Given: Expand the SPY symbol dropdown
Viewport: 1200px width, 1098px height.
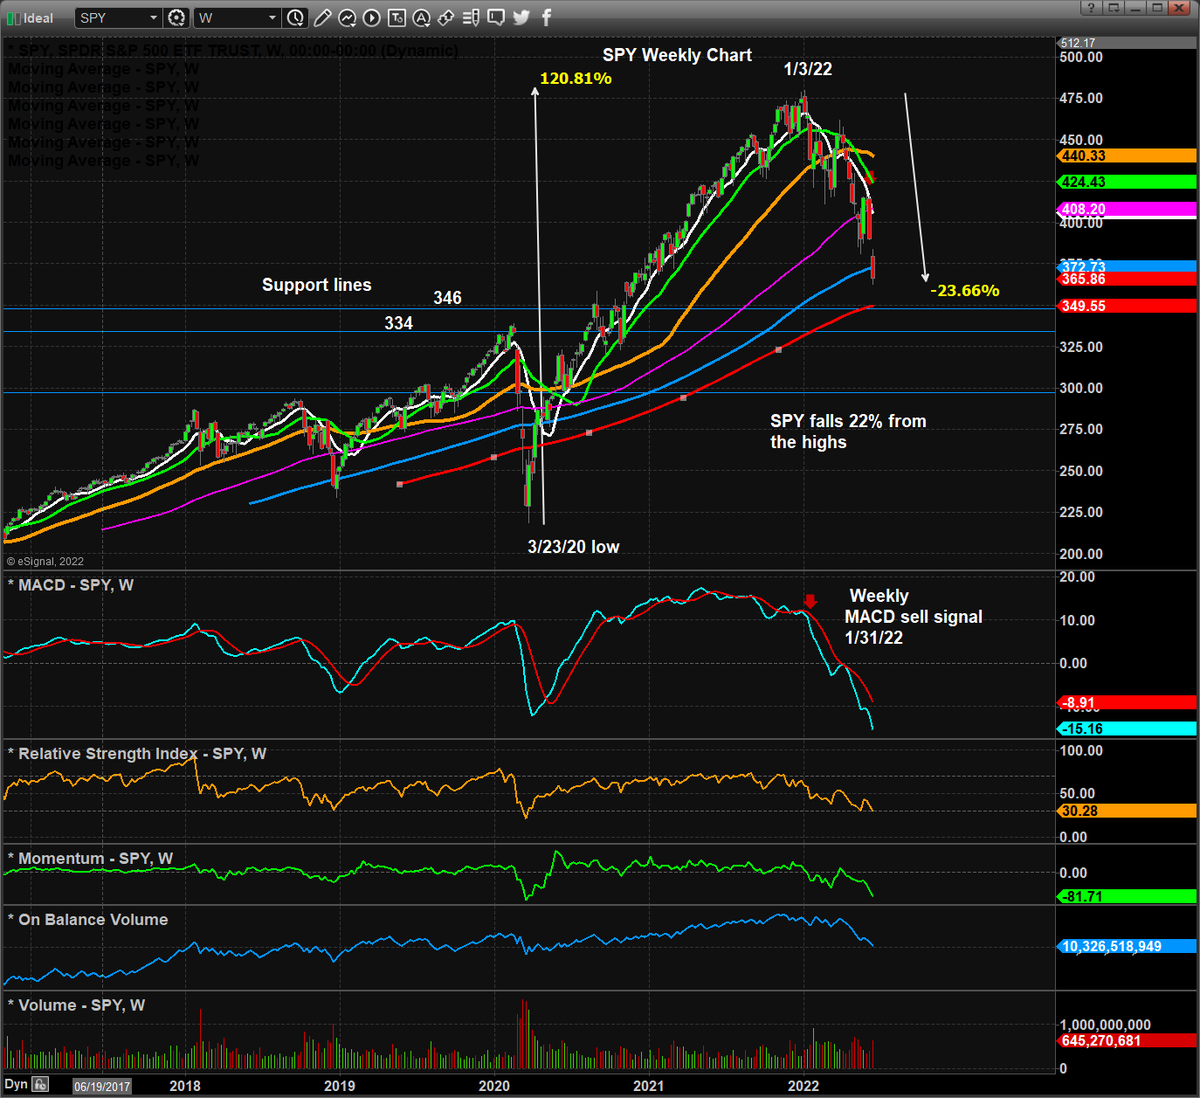Looking at the screenshot, I should click(x=153, y=18).
